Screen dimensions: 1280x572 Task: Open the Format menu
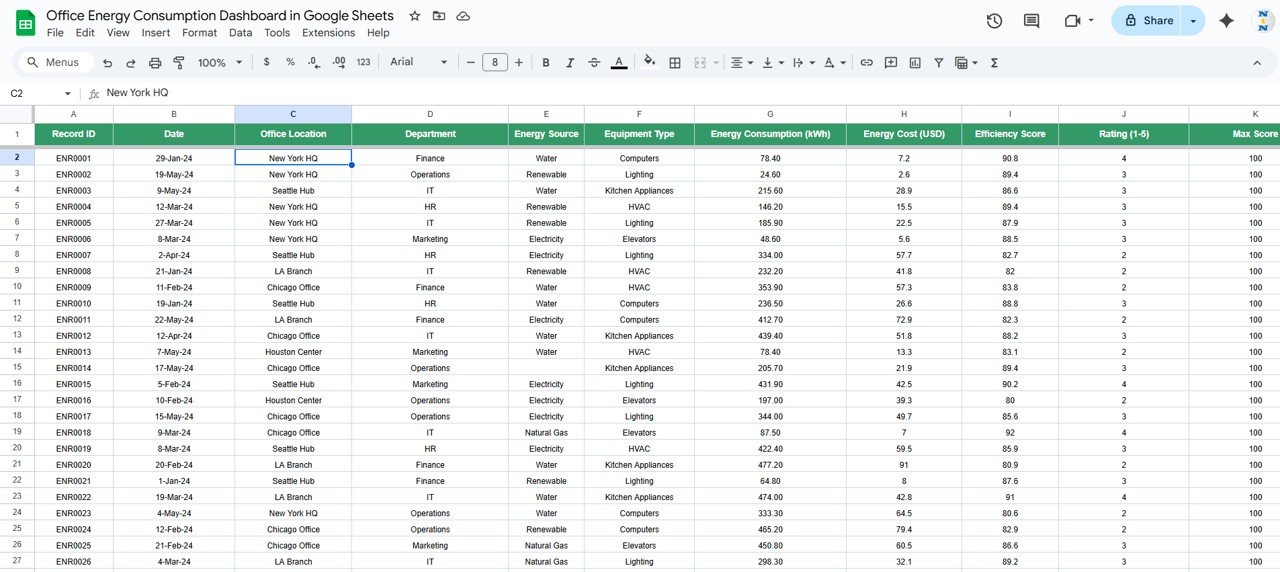[199, 33]
